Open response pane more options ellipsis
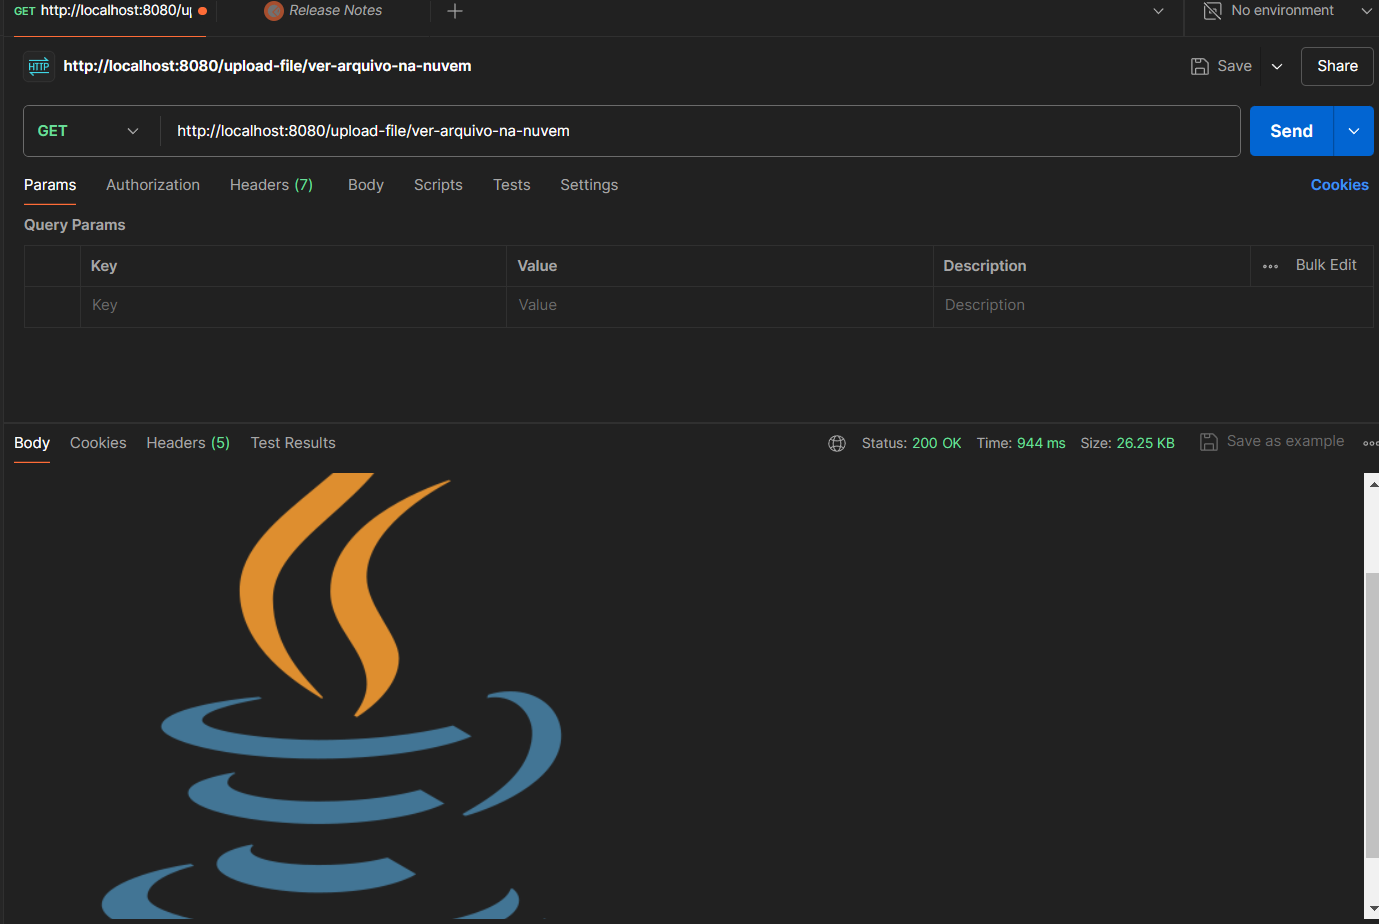 pyautogui.click(x=1371, y=443)
